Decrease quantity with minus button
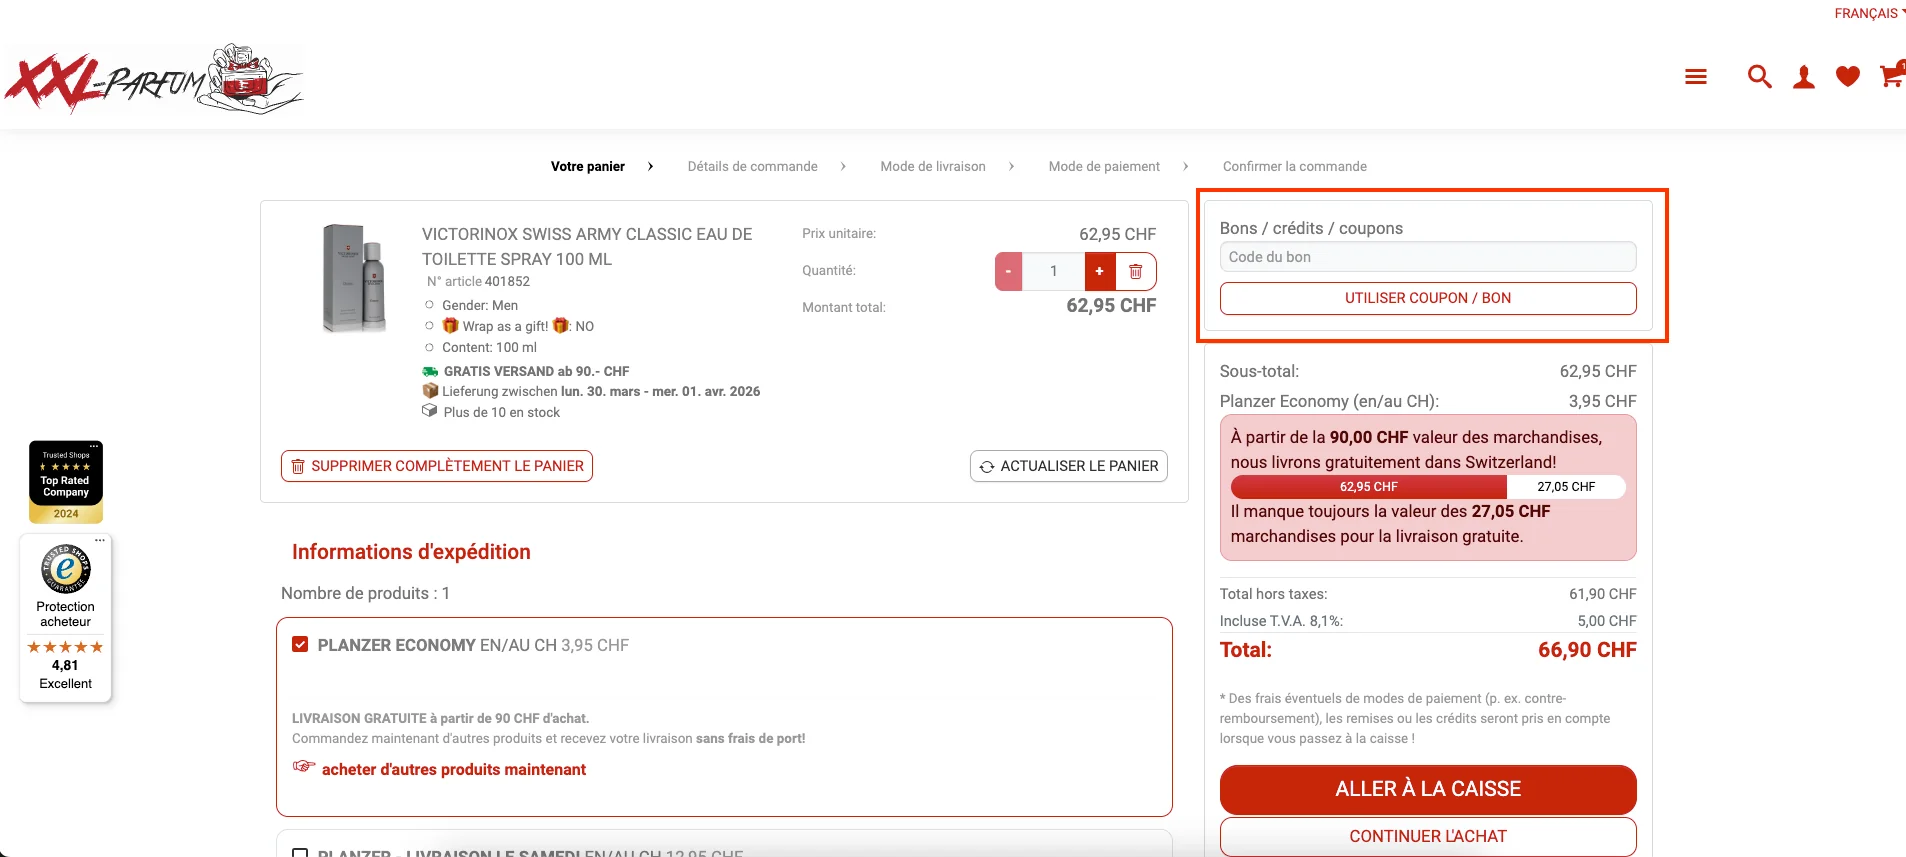This screenshot has width=1906, height=857. point(1008,271)
